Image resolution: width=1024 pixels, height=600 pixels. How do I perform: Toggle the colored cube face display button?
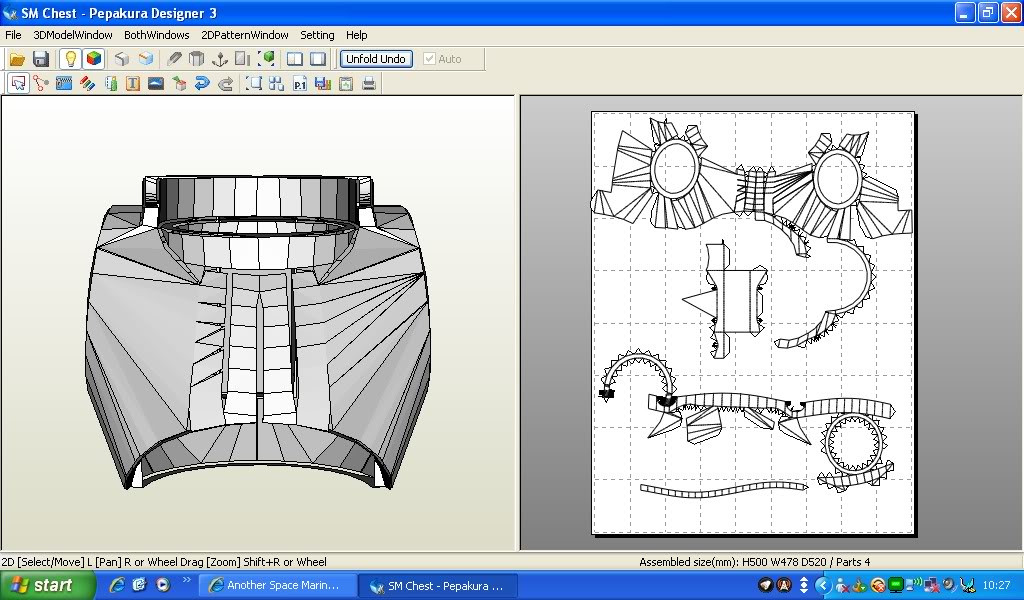[93, 59]
